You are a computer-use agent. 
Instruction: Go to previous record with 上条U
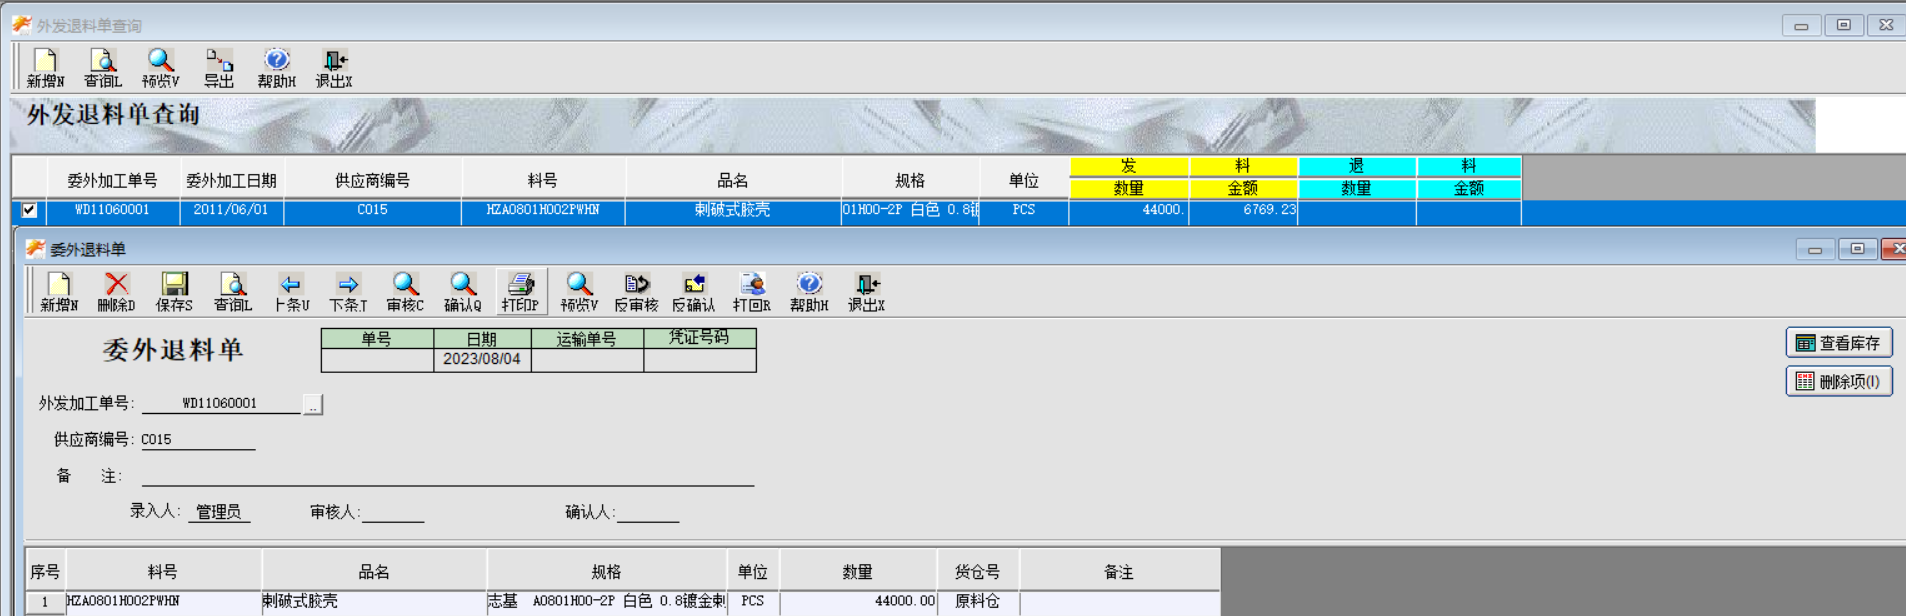pyautogui.click(x=291, y=292)
